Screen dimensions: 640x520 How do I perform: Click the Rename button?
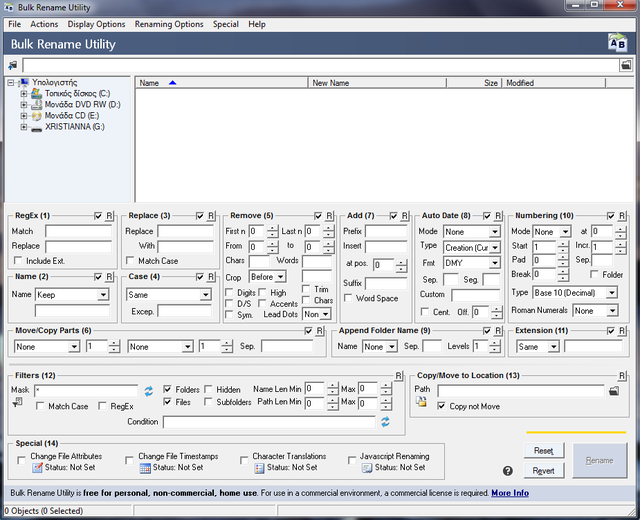(x=600, y=460)
